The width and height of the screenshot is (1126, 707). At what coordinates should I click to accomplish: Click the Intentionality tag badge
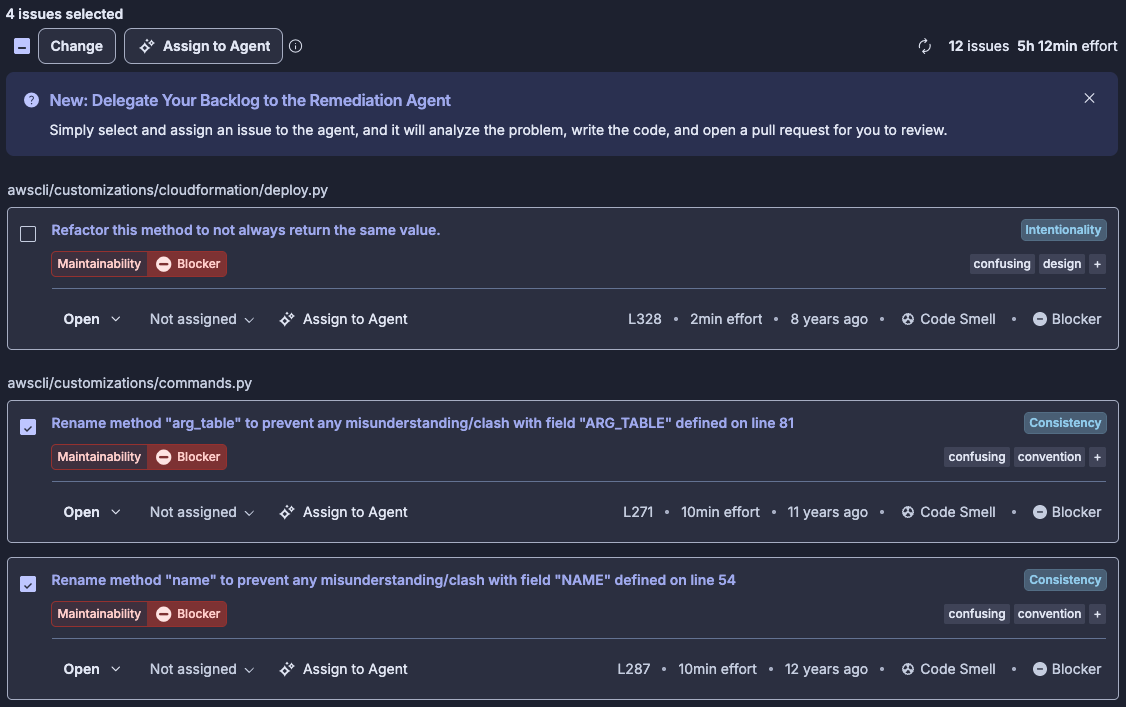(1064, 230)
